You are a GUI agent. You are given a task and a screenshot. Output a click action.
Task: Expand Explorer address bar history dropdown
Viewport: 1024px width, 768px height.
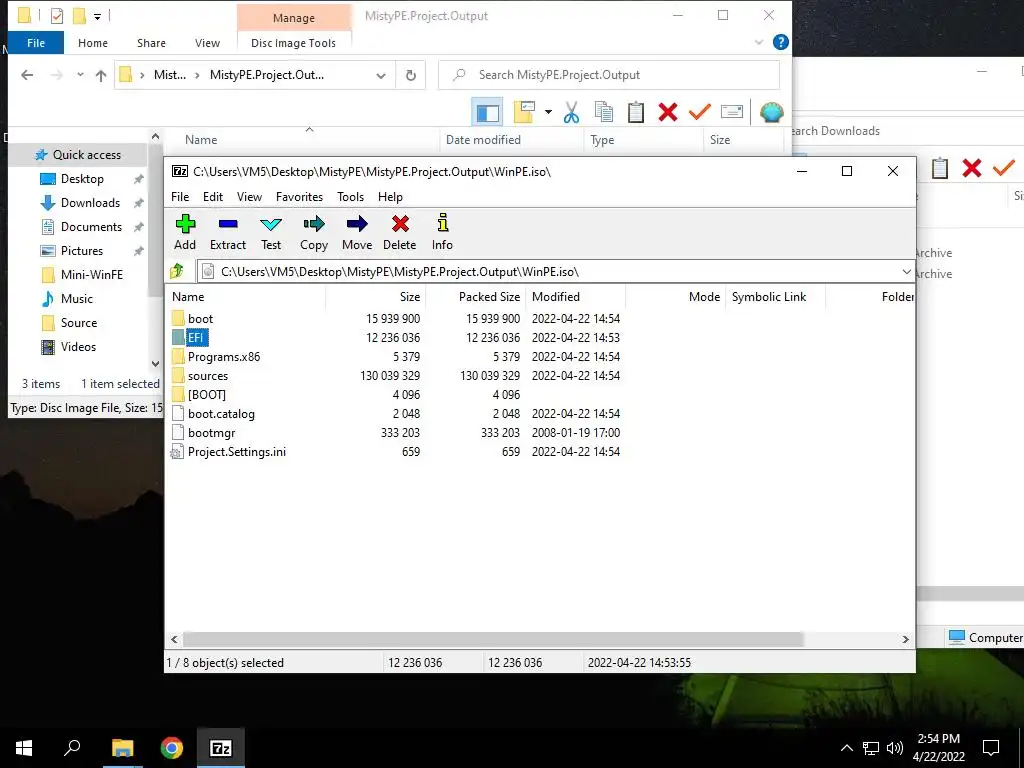[381, 76]
